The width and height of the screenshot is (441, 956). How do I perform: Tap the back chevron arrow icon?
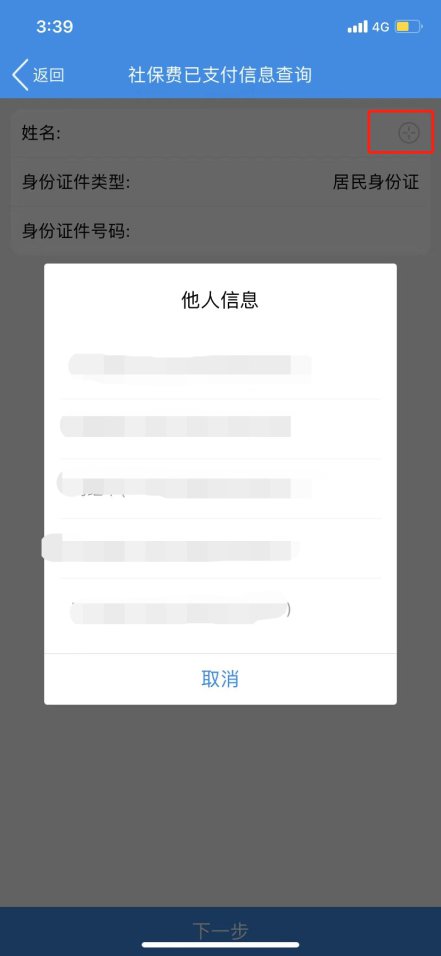tap(20, 75)
